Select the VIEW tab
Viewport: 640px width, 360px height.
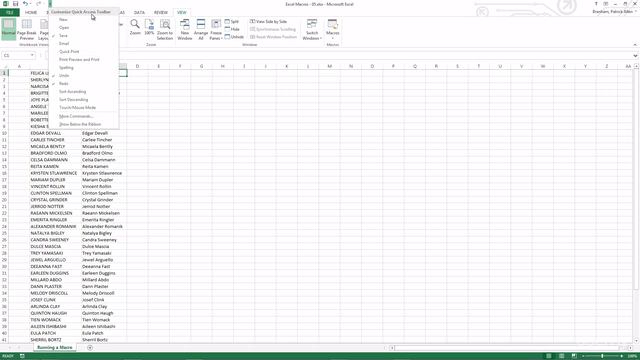182,13
